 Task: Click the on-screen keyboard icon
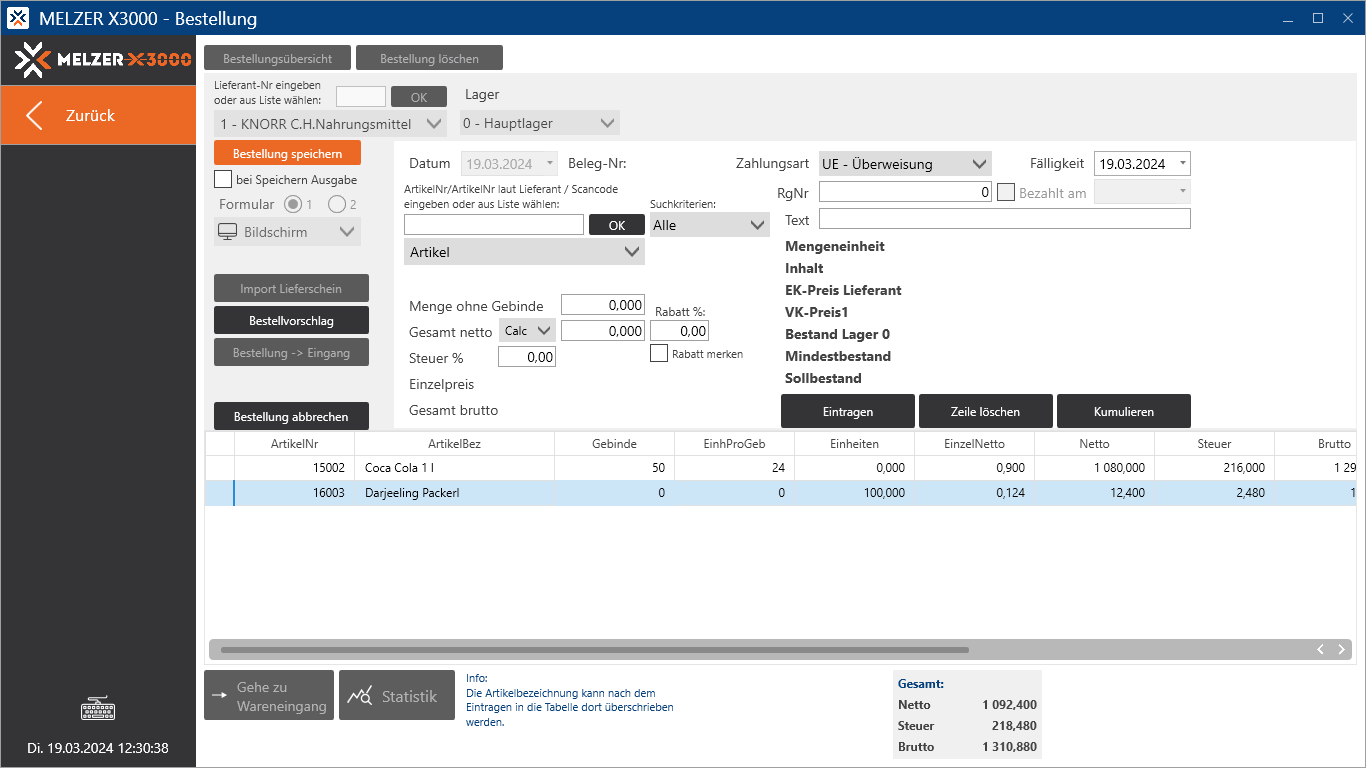(98, 710)
